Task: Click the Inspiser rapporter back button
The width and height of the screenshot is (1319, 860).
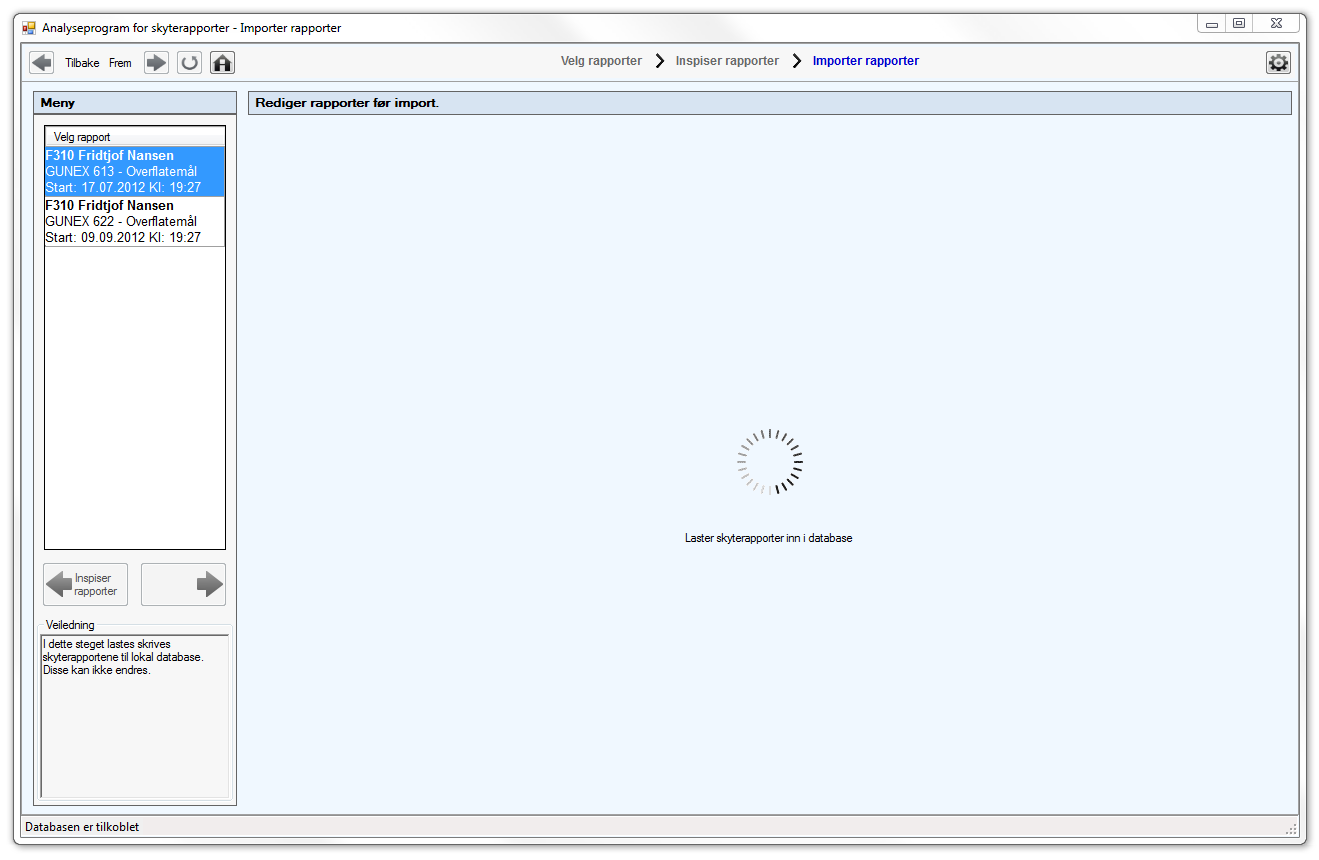Action: tap(85, 584)
